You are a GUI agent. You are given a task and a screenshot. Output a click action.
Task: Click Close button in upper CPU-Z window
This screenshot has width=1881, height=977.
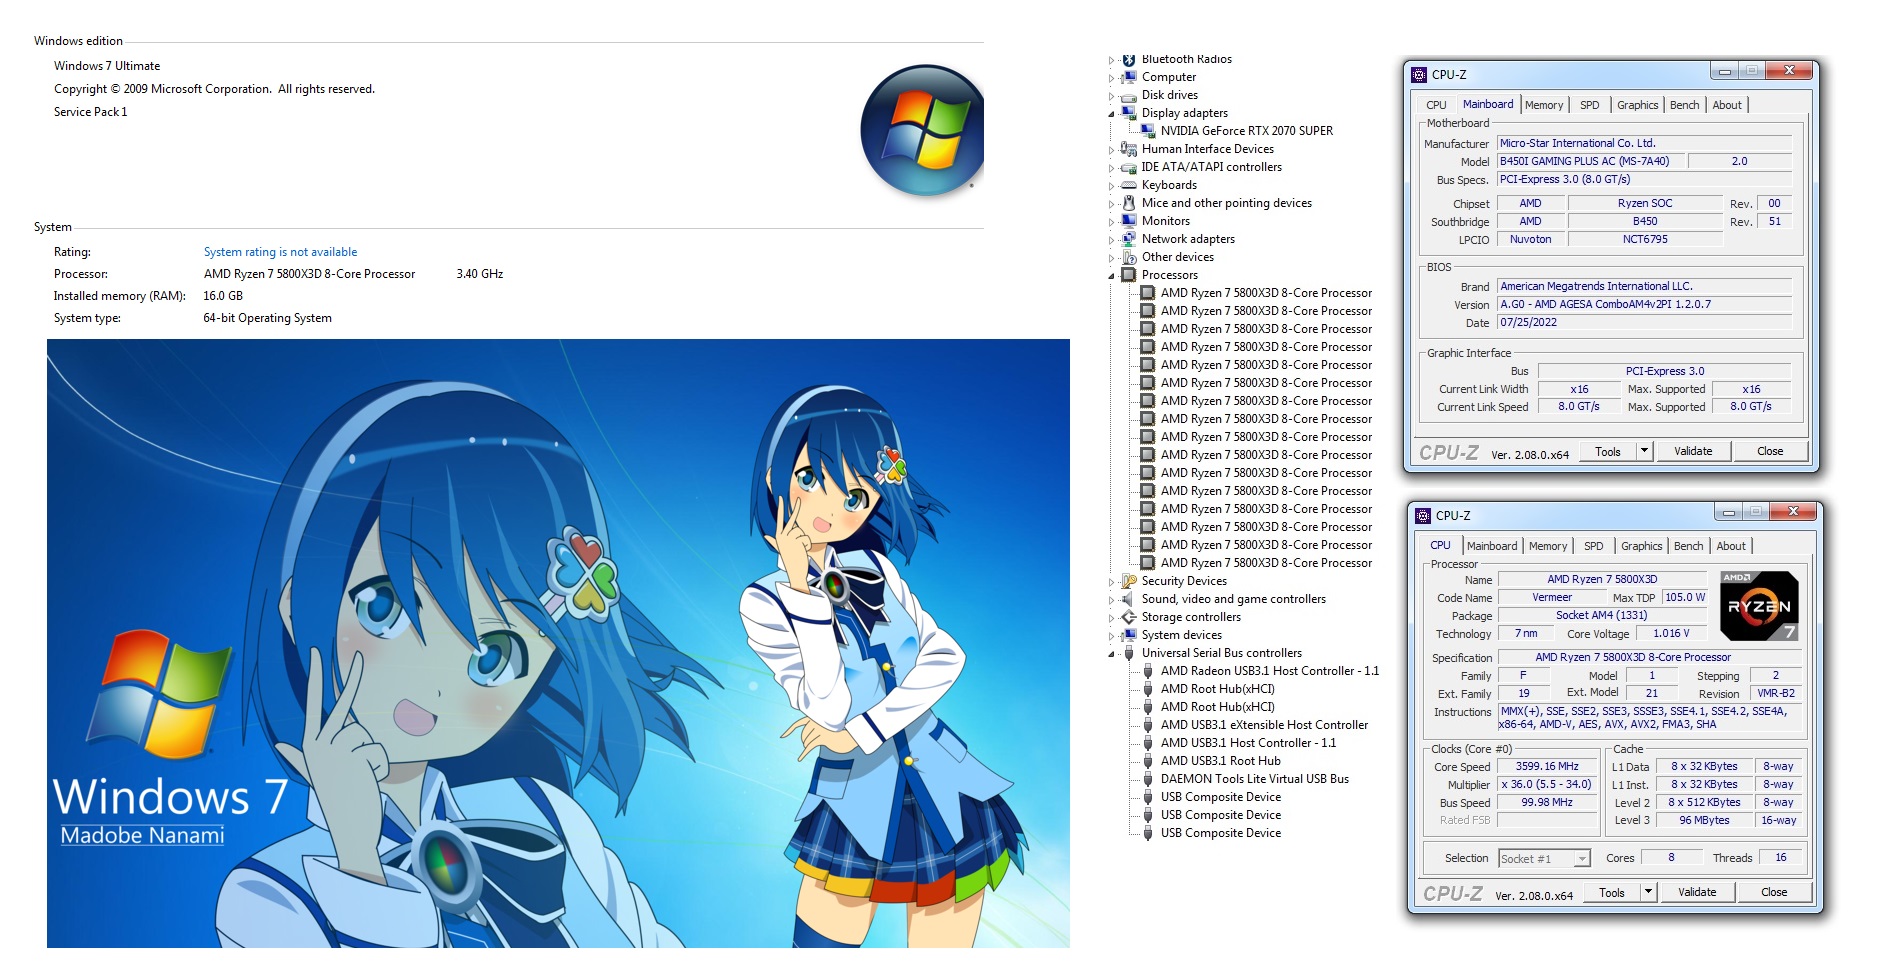1770,451
